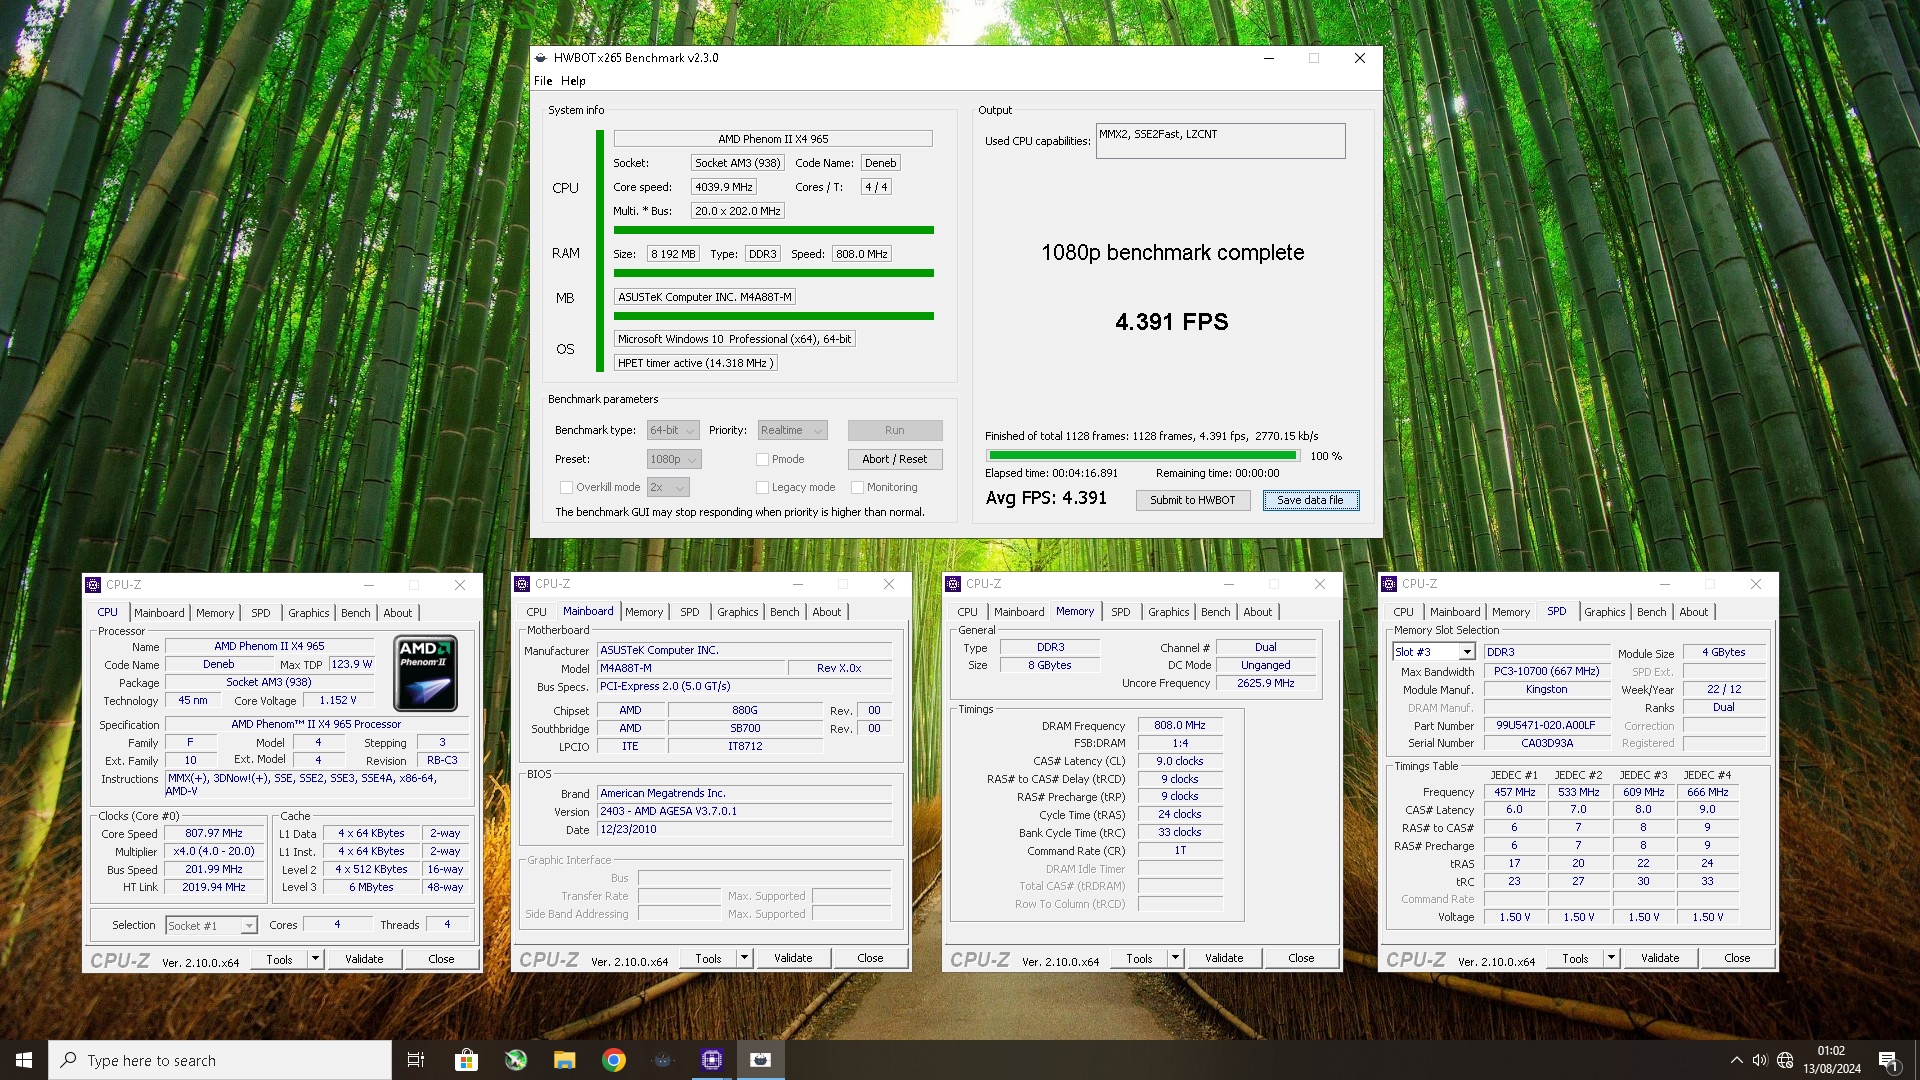Click the 100% benchmark progress bar

pyautogui.click(x=1142, y=456)
